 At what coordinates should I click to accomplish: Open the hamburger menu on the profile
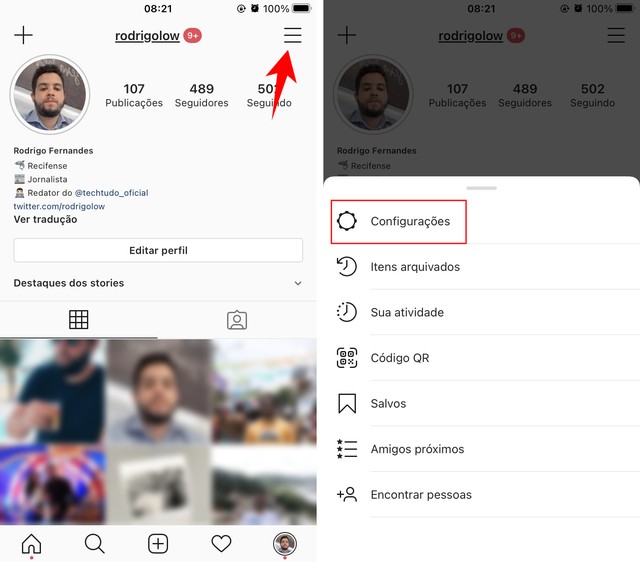pos(293,35)
